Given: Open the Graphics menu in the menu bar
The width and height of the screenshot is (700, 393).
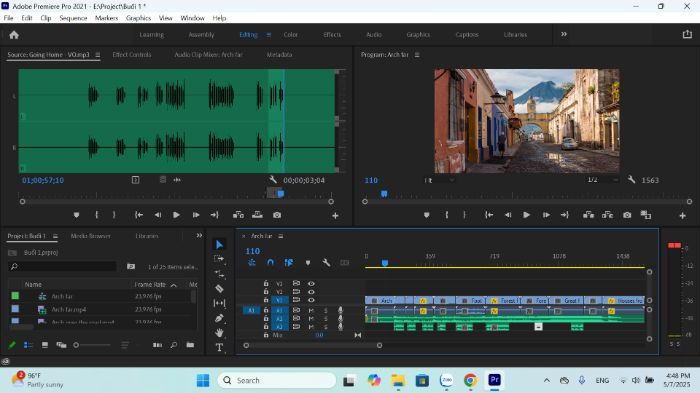Looking at the screenshot, I should point(138,18).
